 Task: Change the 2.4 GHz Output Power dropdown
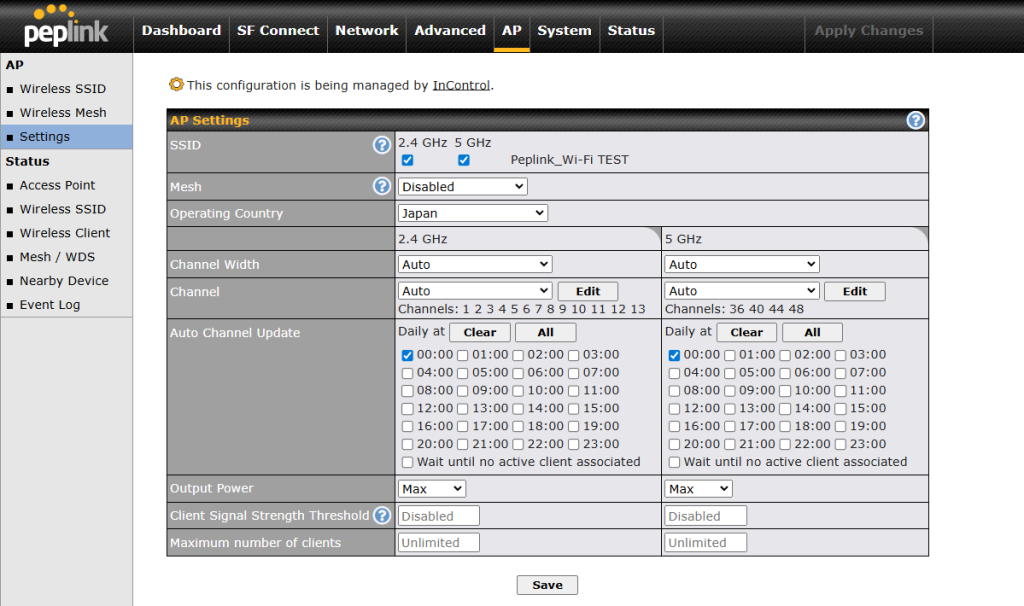pos(432,489)
